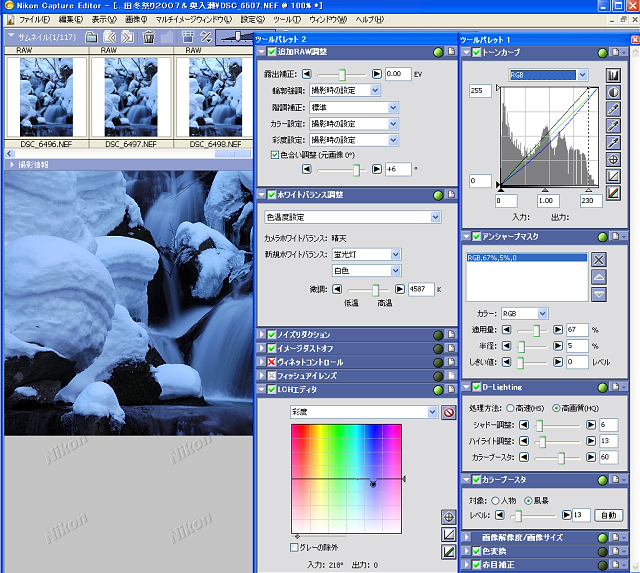Open folder icon in thumbnail toolbar
The width and height of the screenshot is (640, 573).
91,38
